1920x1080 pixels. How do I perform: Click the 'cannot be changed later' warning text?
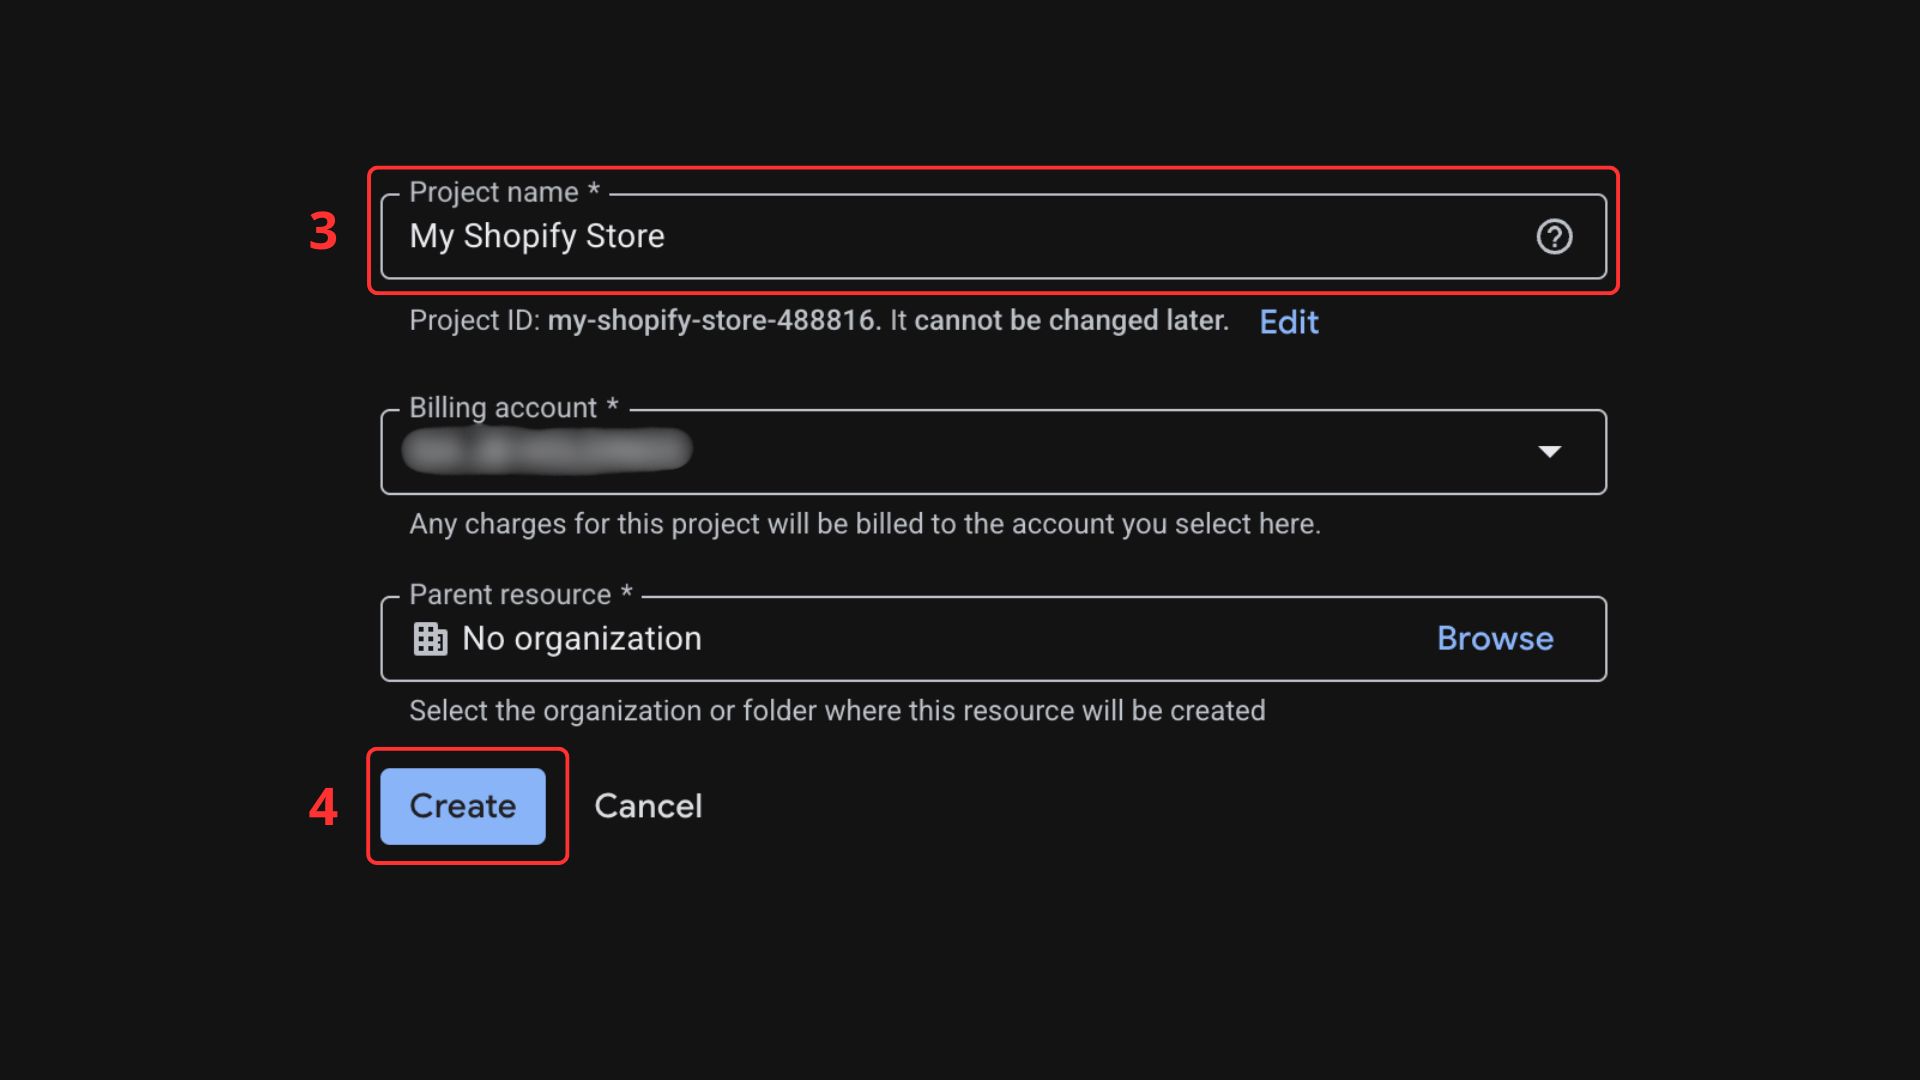pos(1070,321)
